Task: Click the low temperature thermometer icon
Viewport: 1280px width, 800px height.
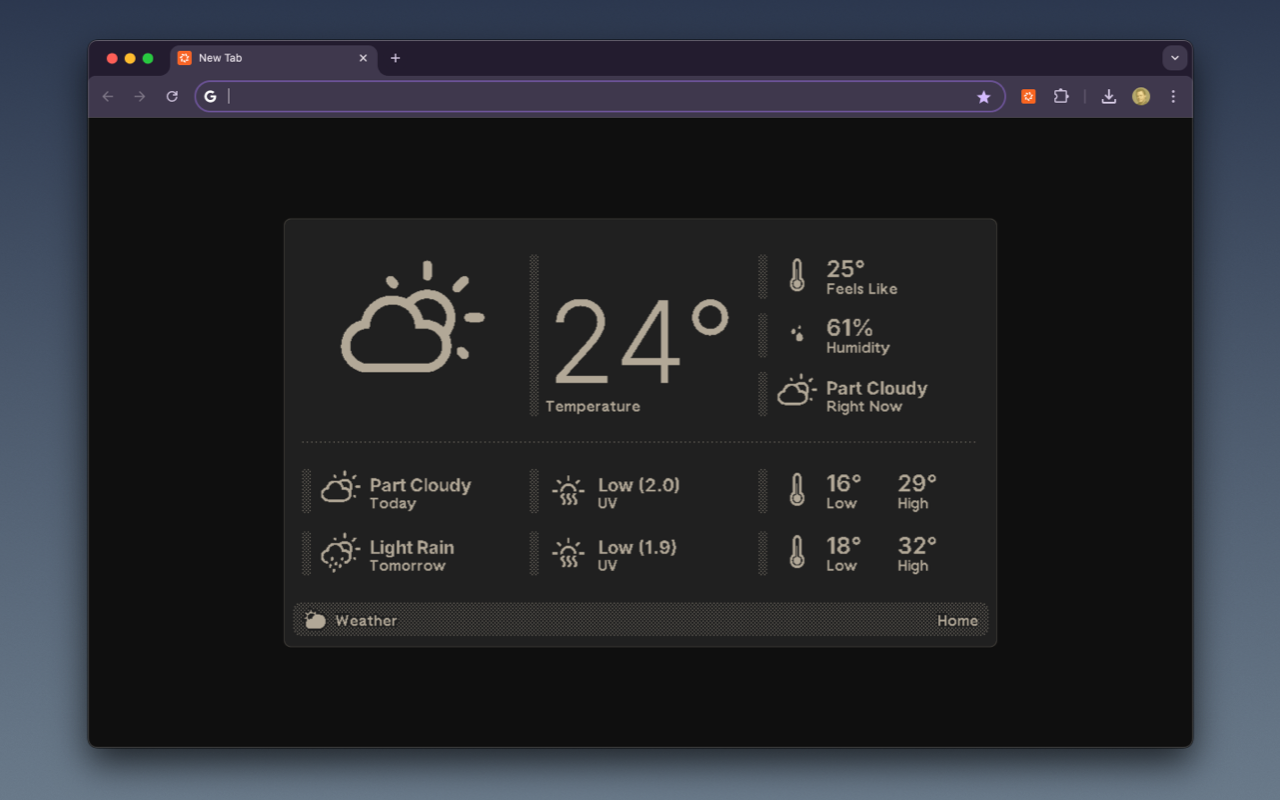Action: point(796,491)
